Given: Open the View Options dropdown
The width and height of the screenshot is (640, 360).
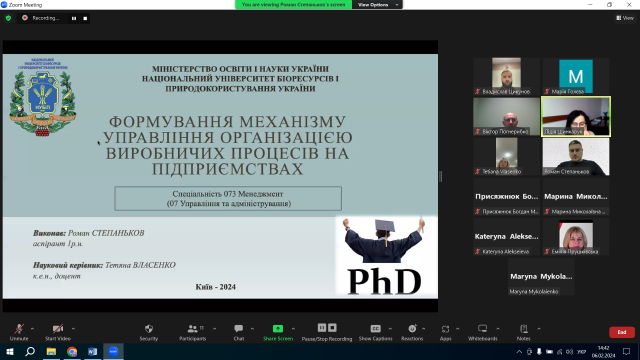Looking at the screenshot, I should point(377,4).
